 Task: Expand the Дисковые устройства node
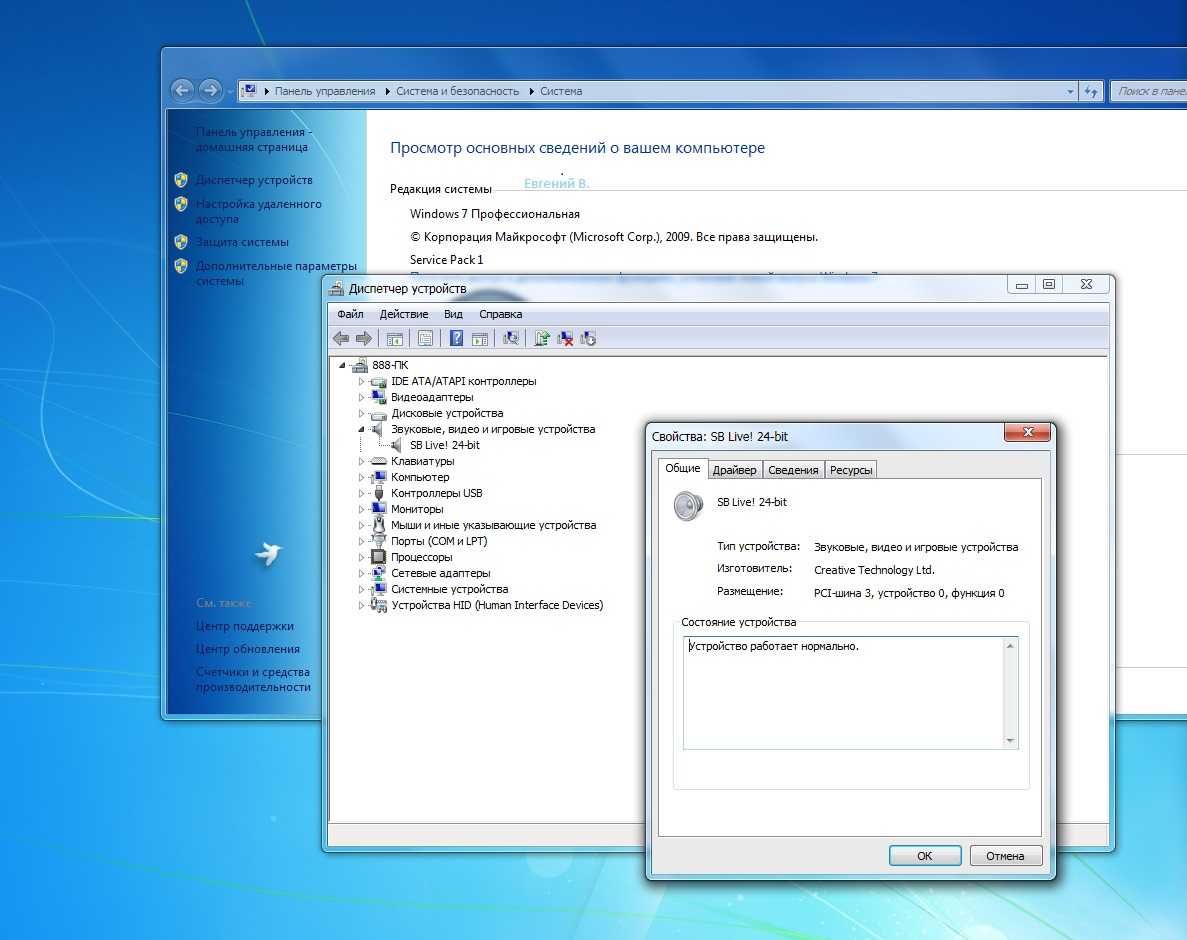[x=361, y=413]
